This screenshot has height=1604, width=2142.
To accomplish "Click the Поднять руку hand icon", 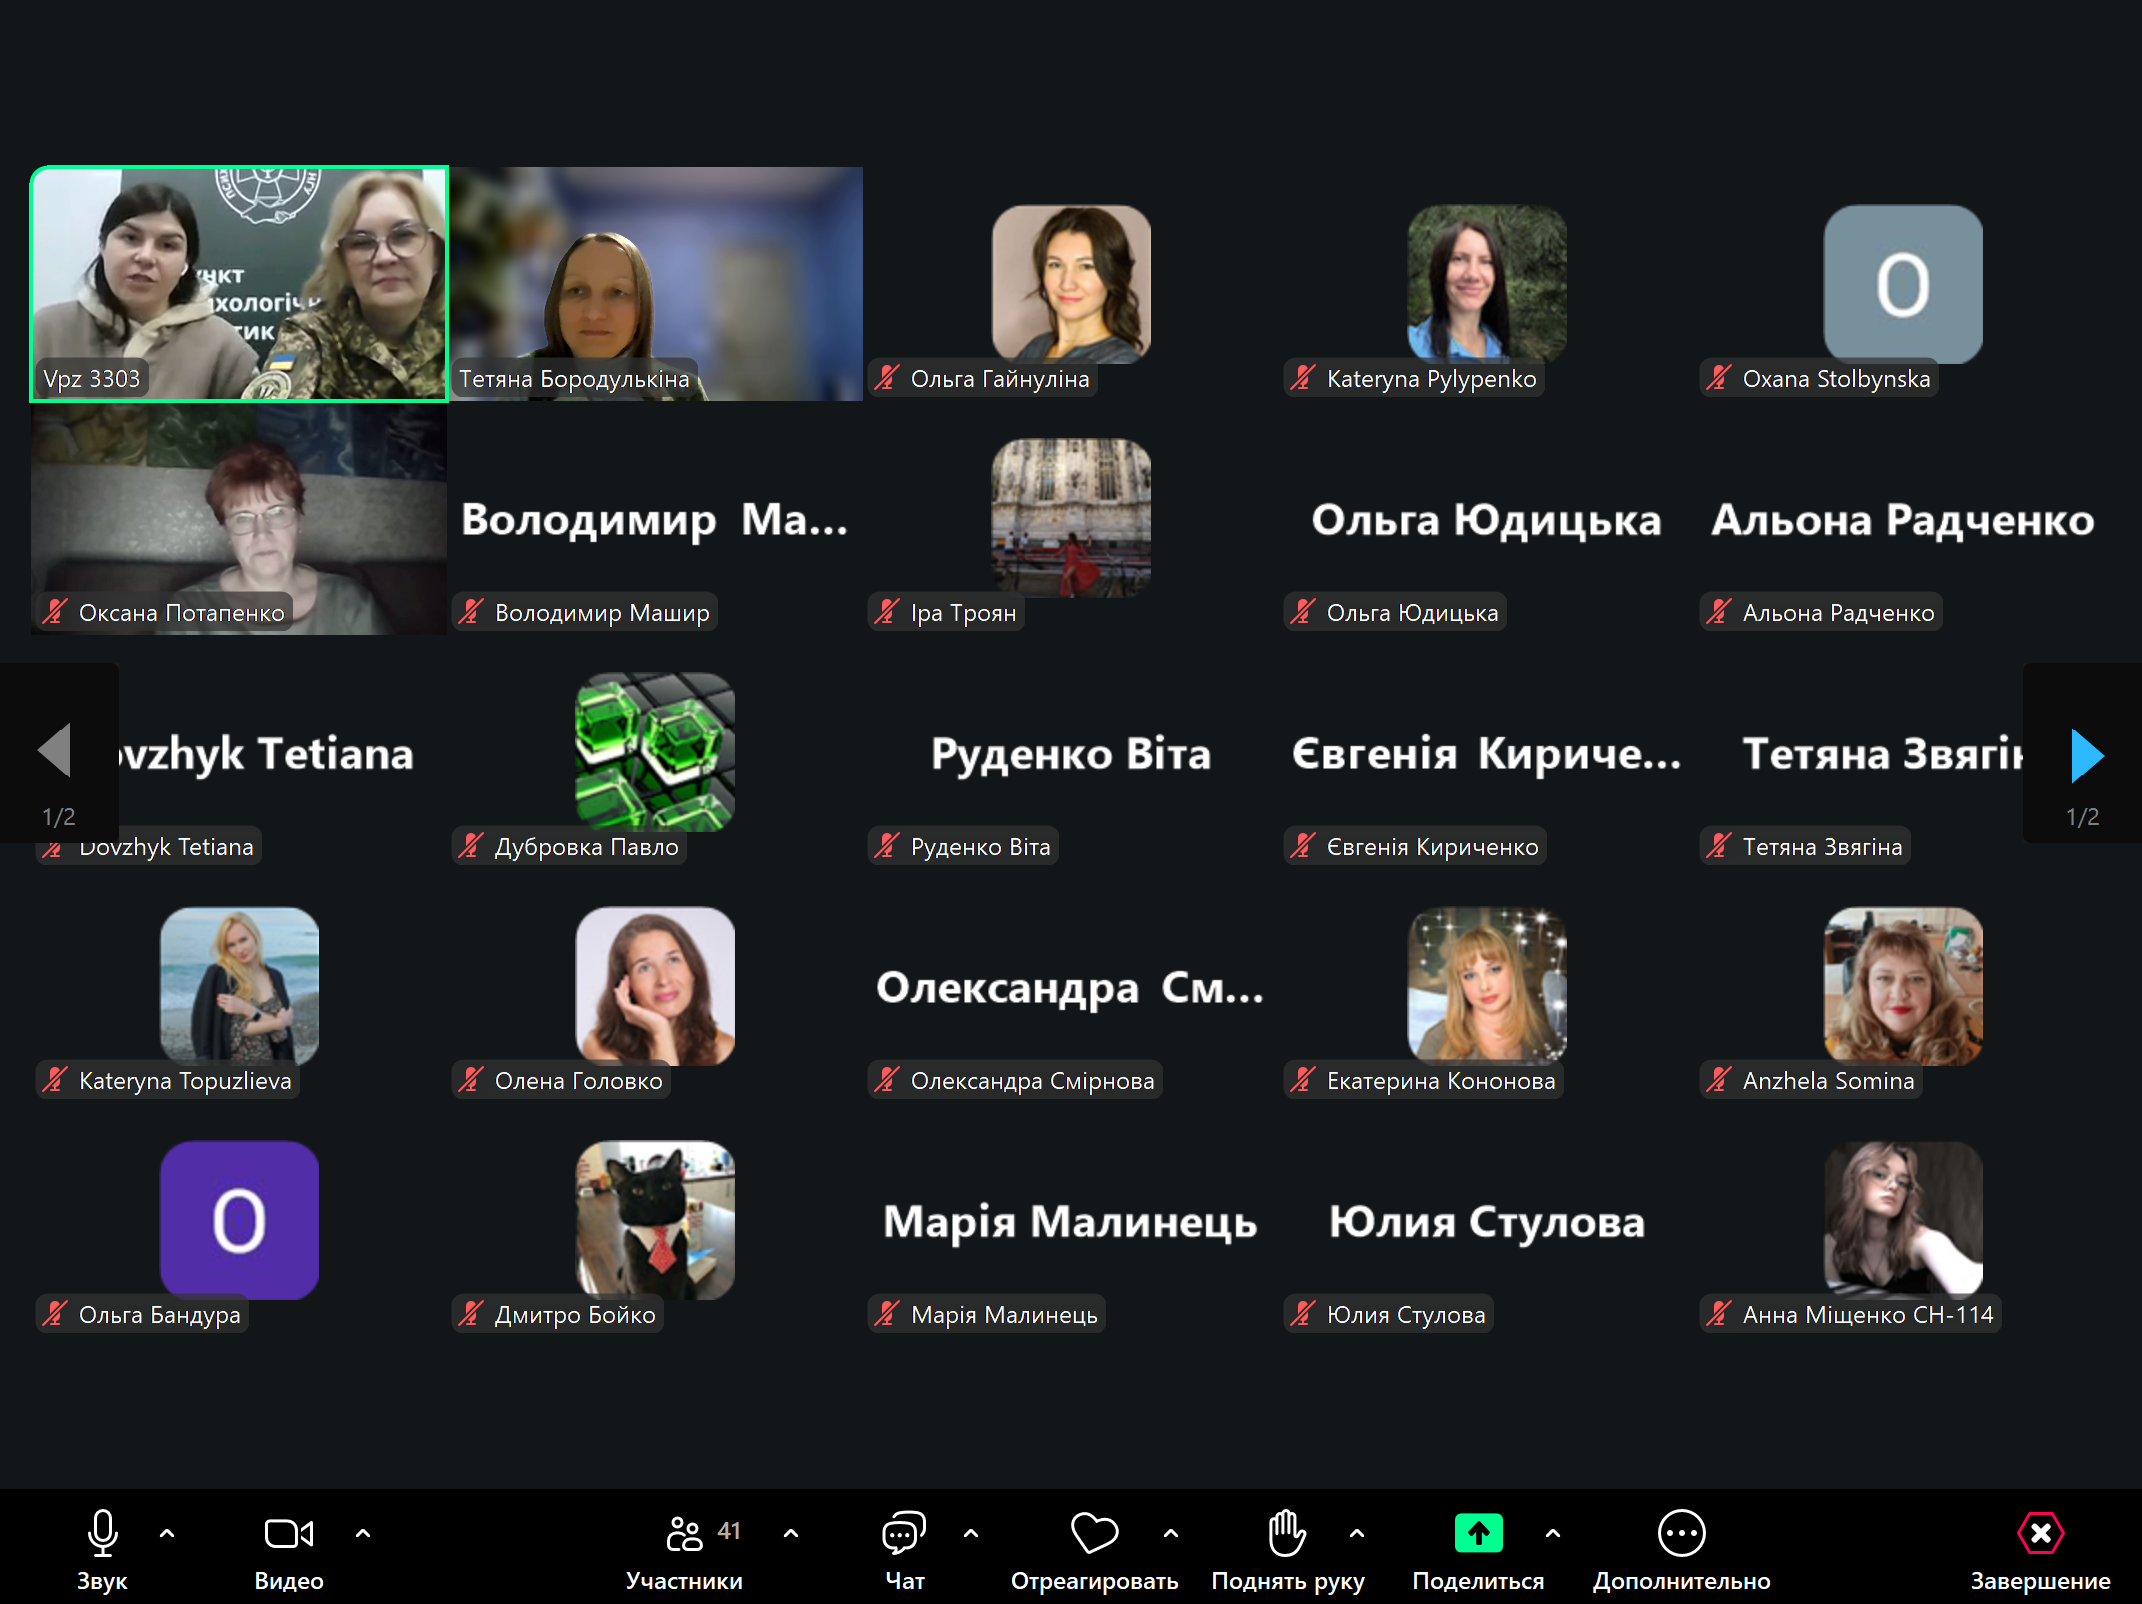I will (x=1286, y=1532).
